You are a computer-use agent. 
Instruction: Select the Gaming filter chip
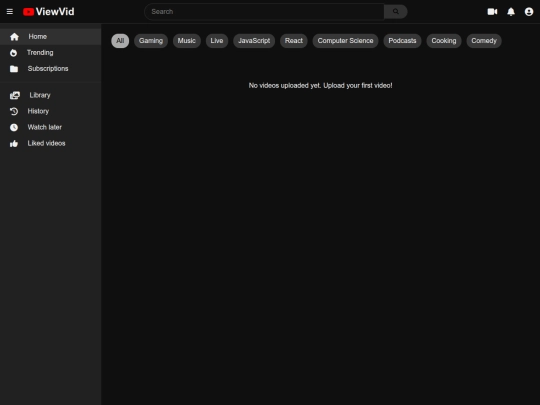pos(151,41)
